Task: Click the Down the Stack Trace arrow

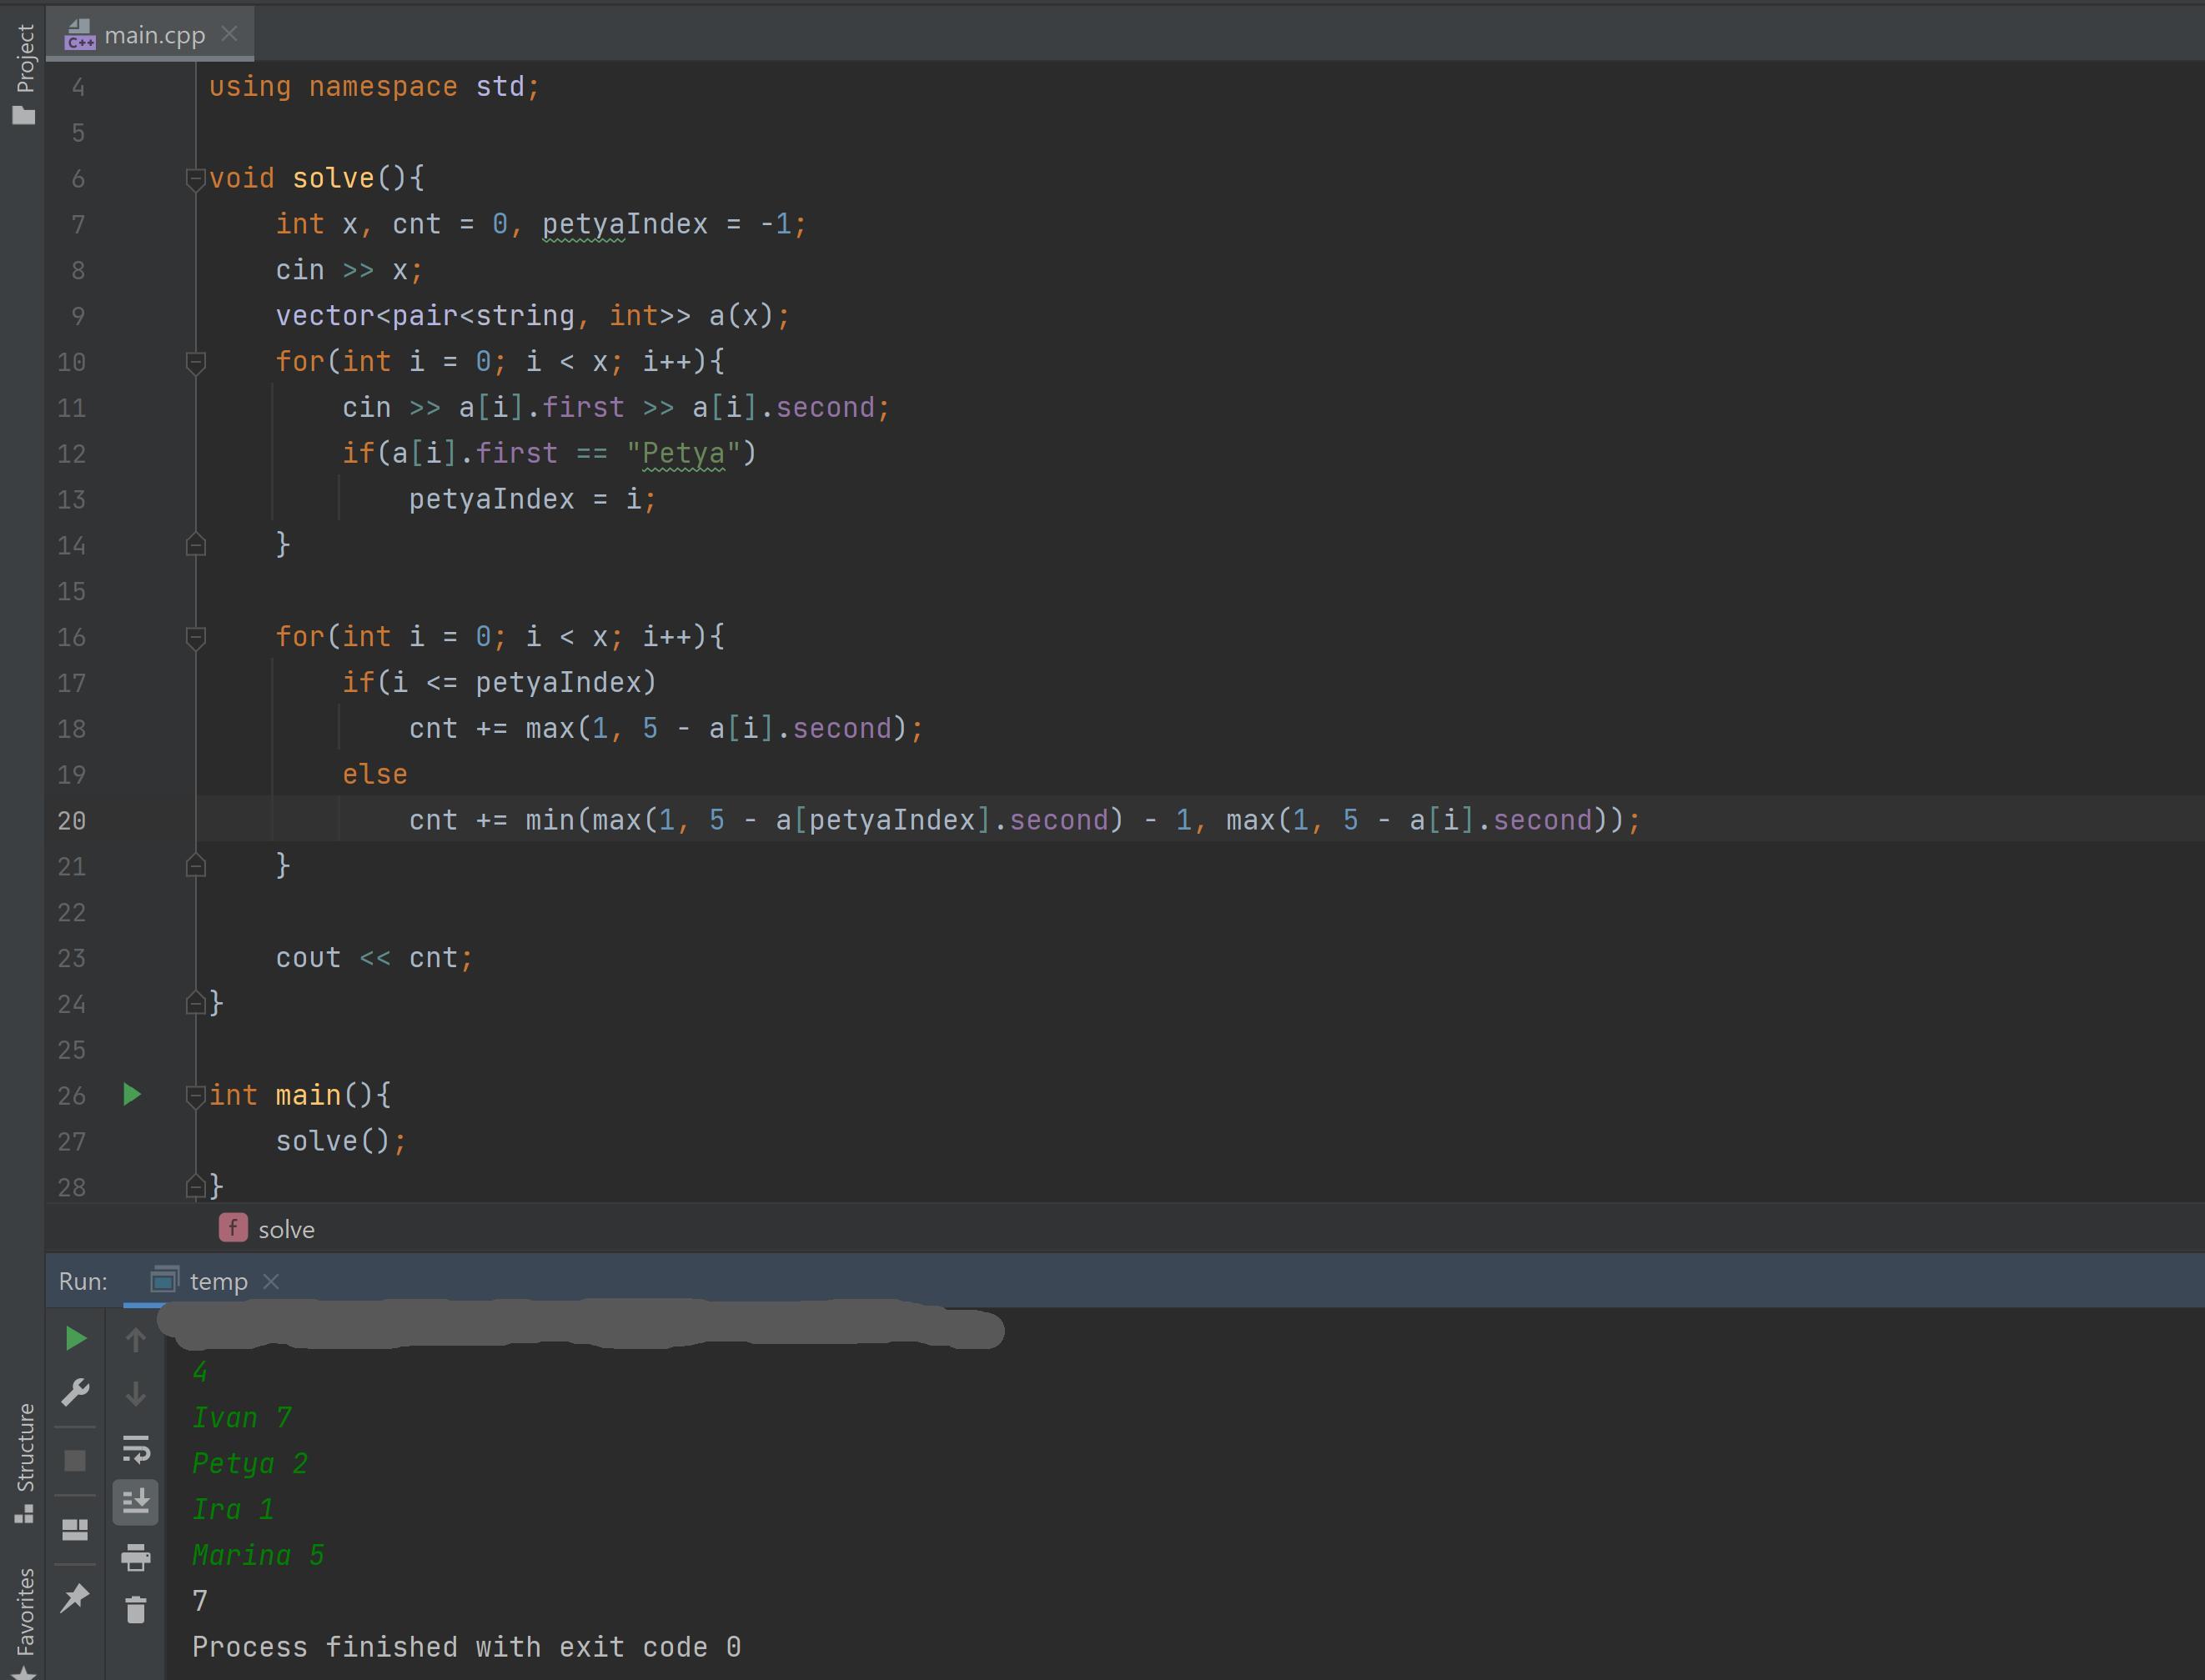Action: coord(136,1393)
